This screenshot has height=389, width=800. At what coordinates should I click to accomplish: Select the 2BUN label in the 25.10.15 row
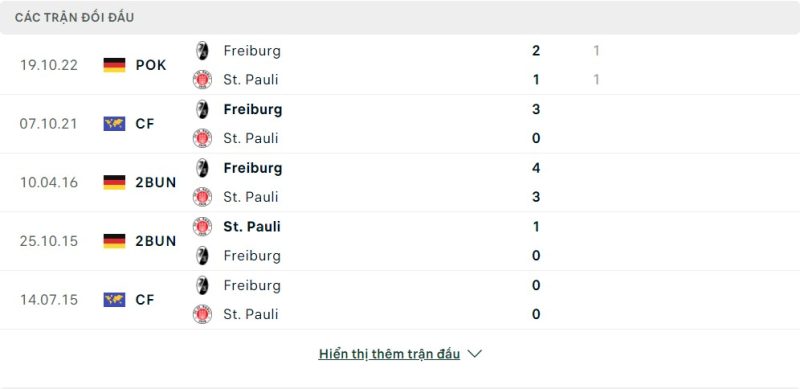[156, 241]
